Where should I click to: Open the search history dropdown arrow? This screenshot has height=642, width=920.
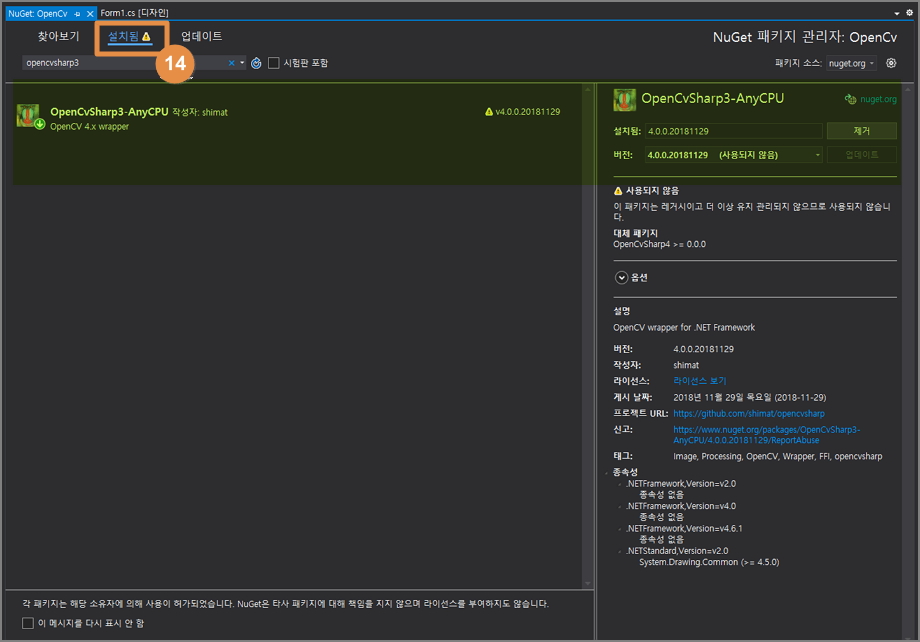pos(242,63)
